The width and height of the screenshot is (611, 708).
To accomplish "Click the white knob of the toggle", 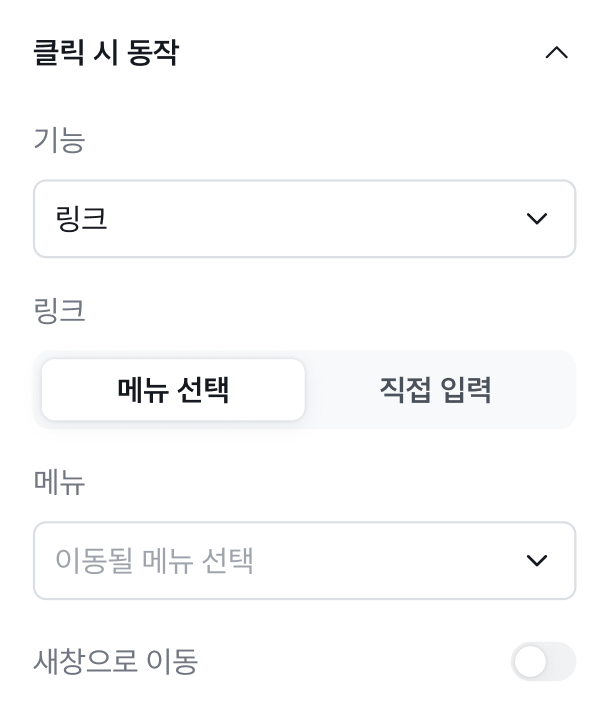I will (530, 661).
